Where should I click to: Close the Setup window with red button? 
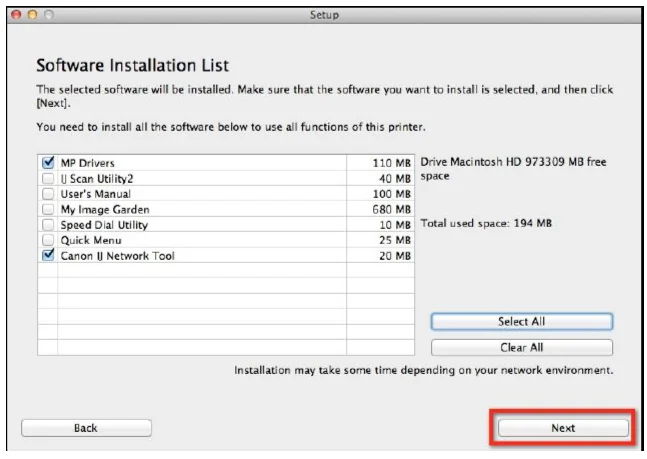[x=11, y=15]
